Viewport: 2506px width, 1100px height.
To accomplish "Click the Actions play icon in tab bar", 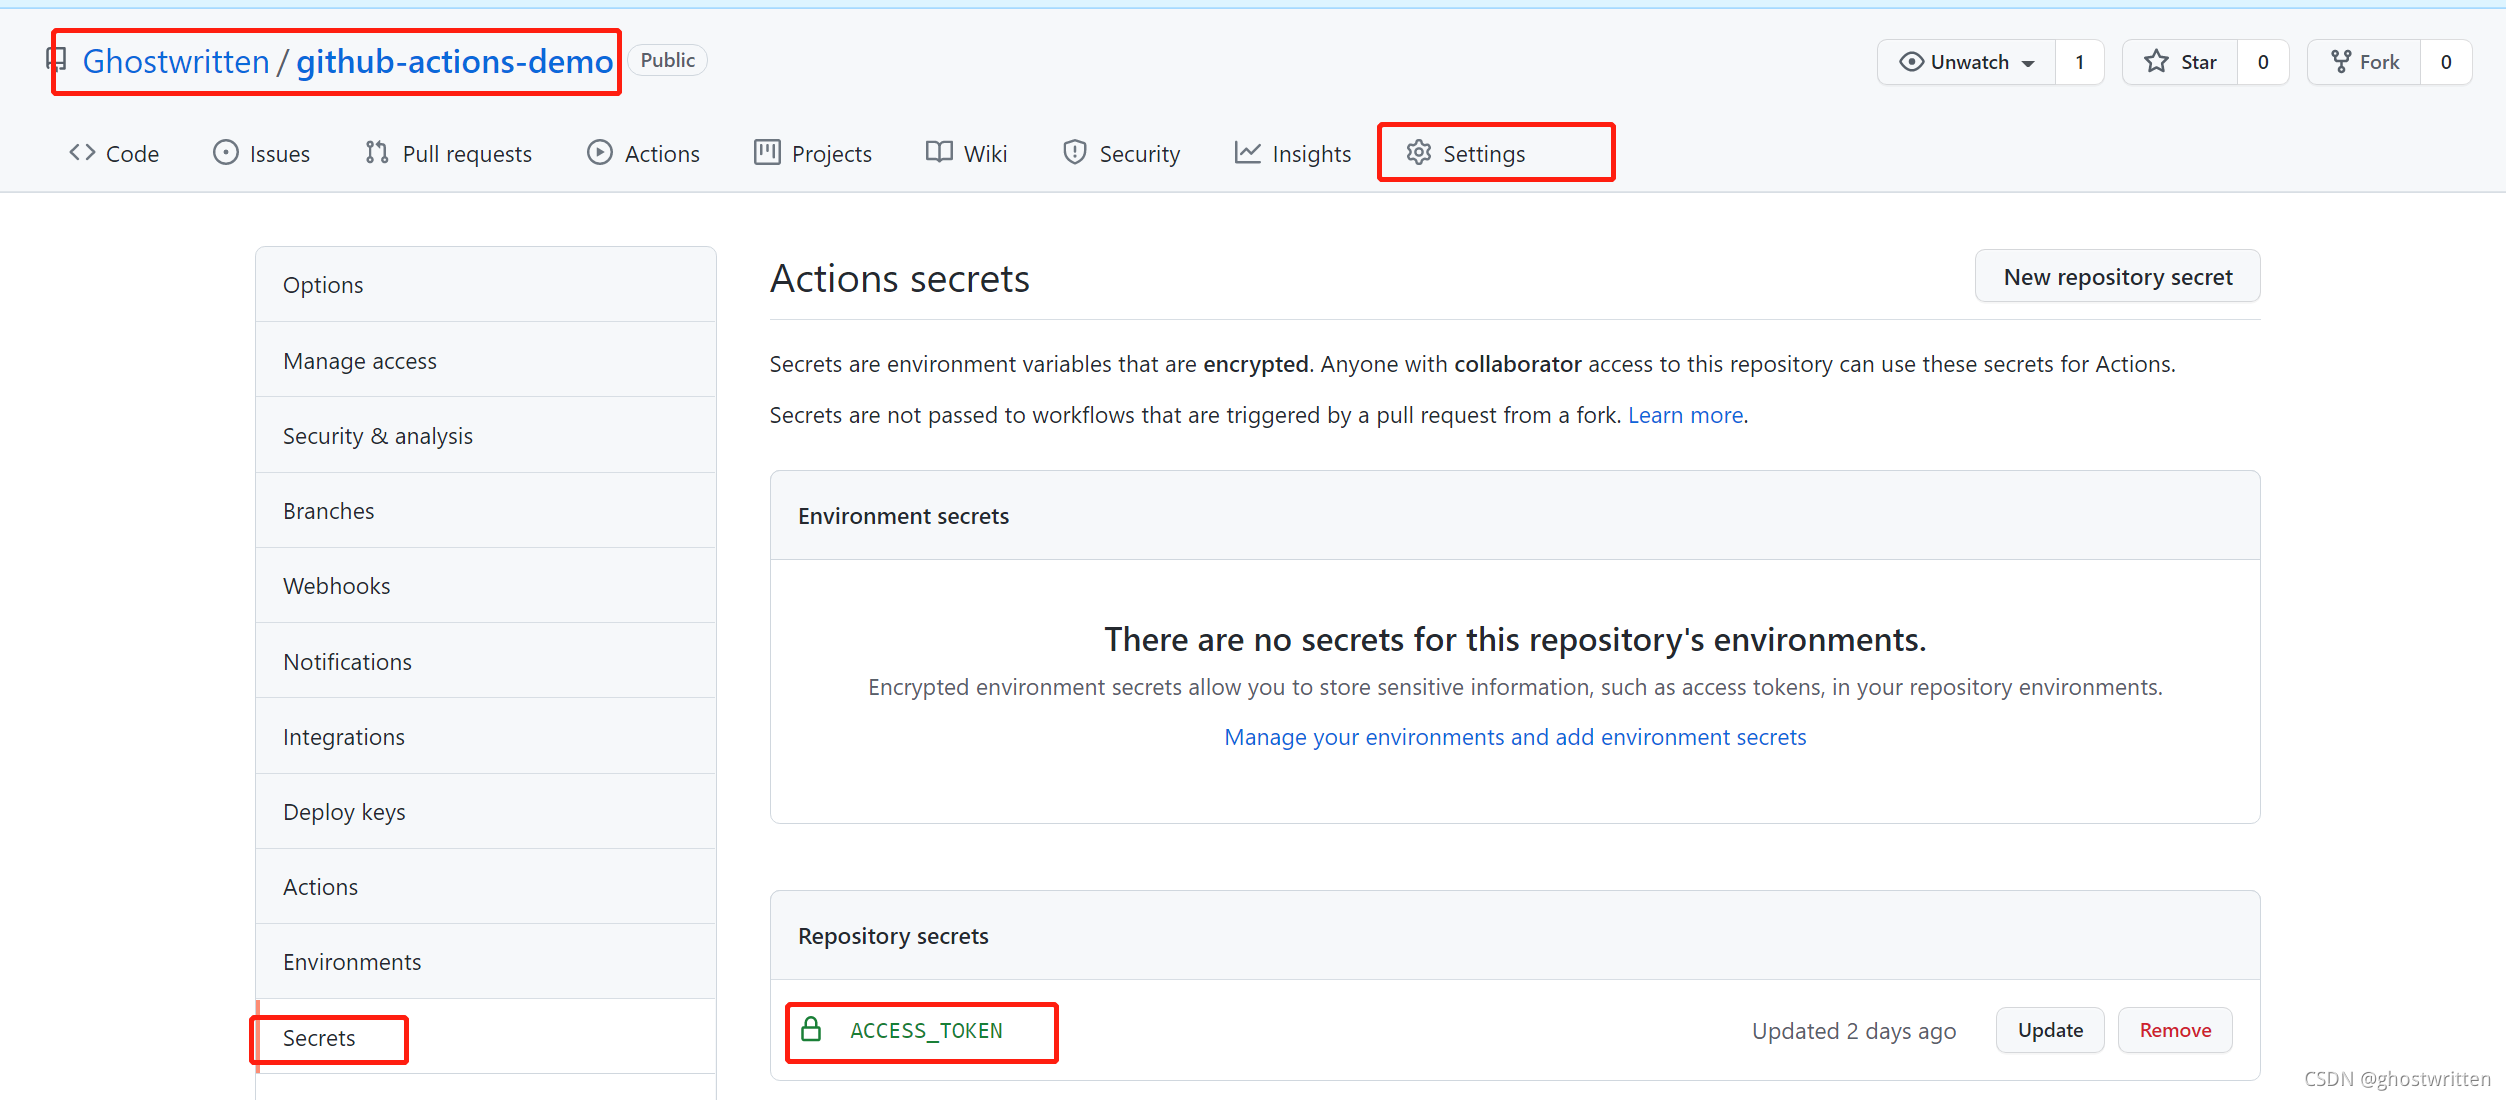I will (x=600, y=153).
